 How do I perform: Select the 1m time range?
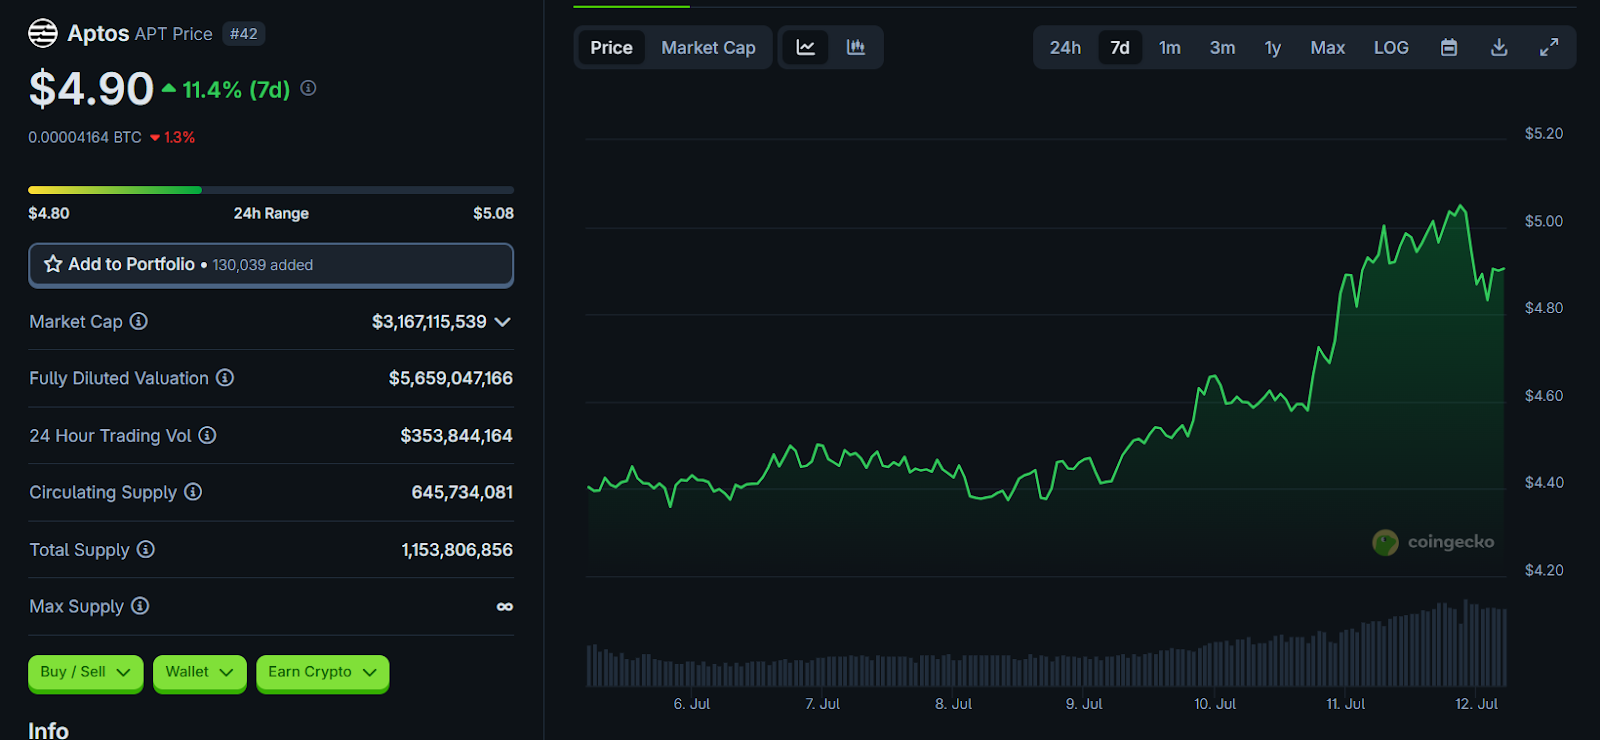click(x=1170, y=47)
